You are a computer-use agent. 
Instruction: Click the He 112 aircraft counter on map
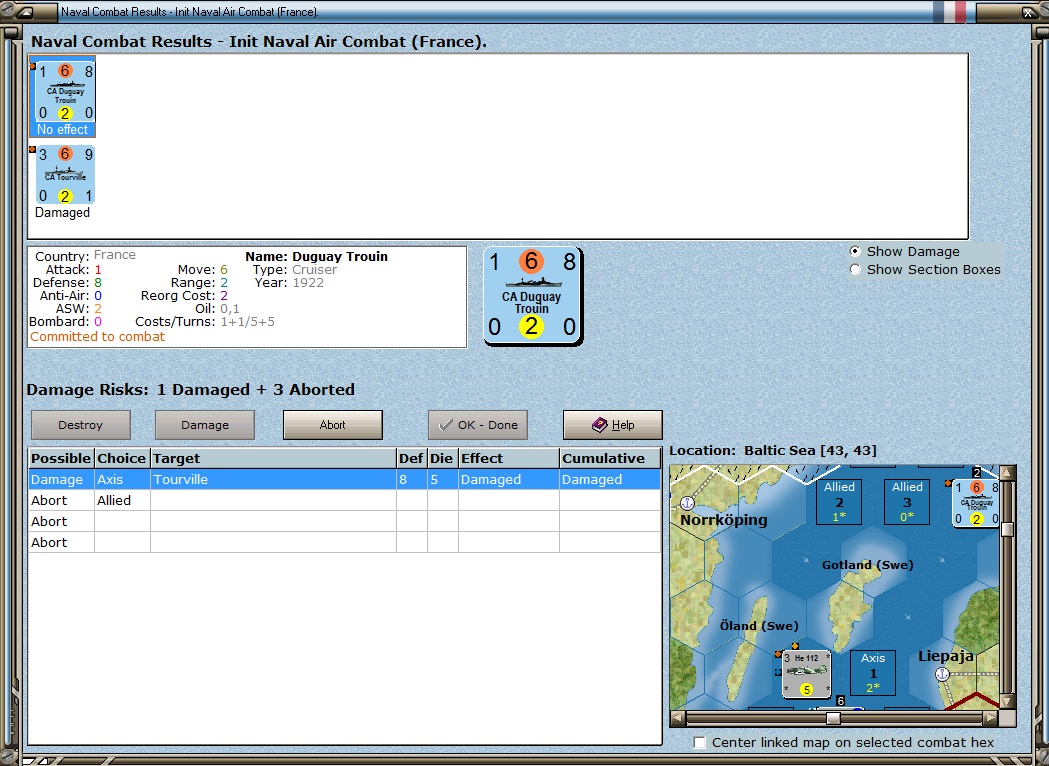(806, 673)
